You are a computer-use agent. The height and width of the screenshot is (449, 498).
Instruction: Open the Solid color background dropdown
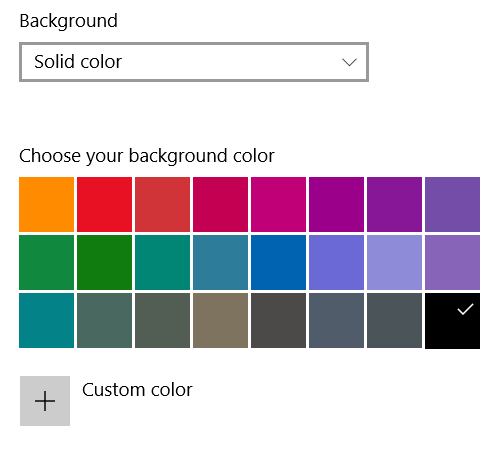(194, 62)
